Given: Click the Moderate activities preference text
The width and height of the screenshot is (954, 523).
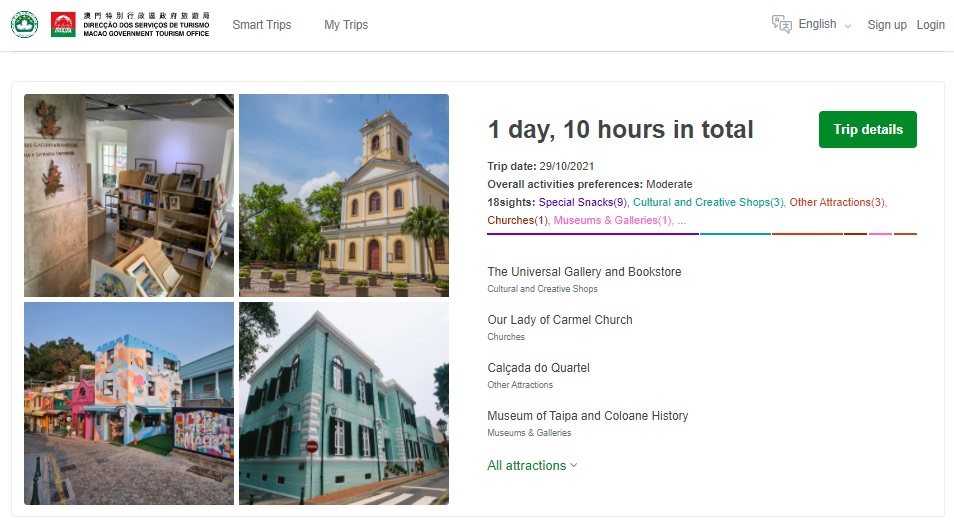Looking at the screenshot, I should tap(669, 184).
